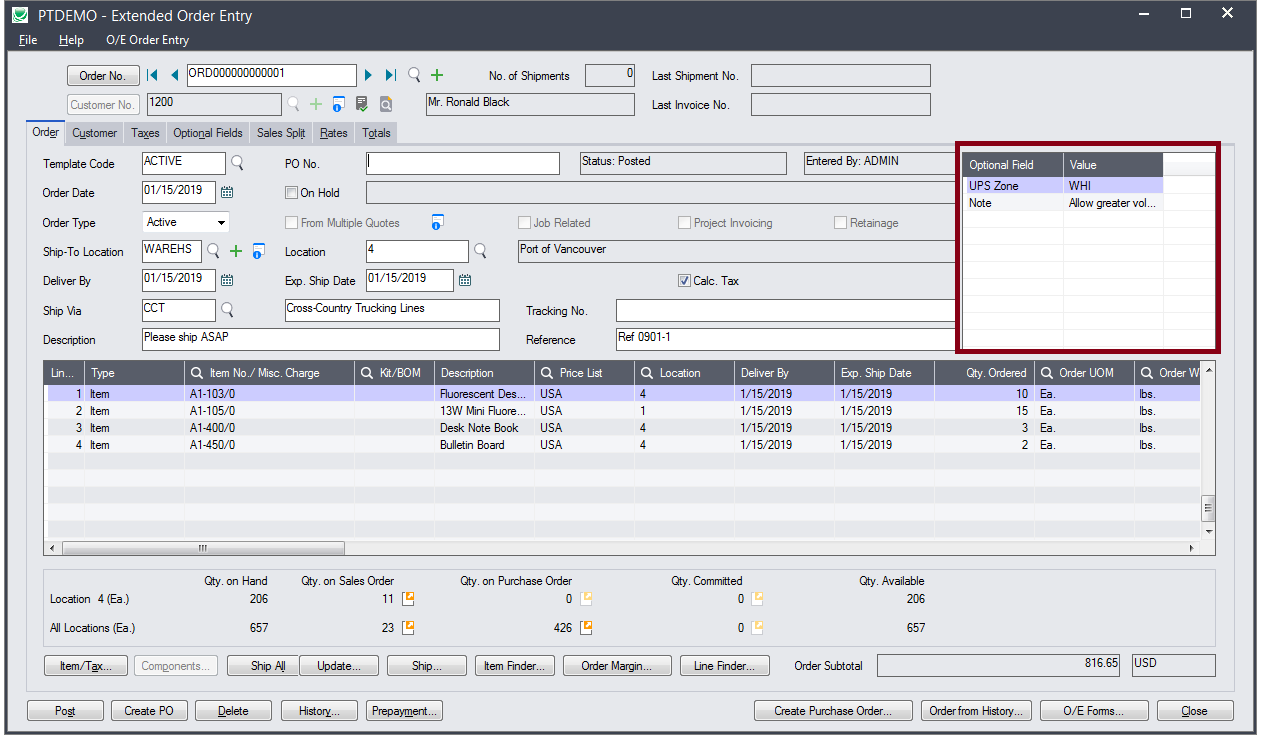Select the A1-105/0 item row

[624, 411]
